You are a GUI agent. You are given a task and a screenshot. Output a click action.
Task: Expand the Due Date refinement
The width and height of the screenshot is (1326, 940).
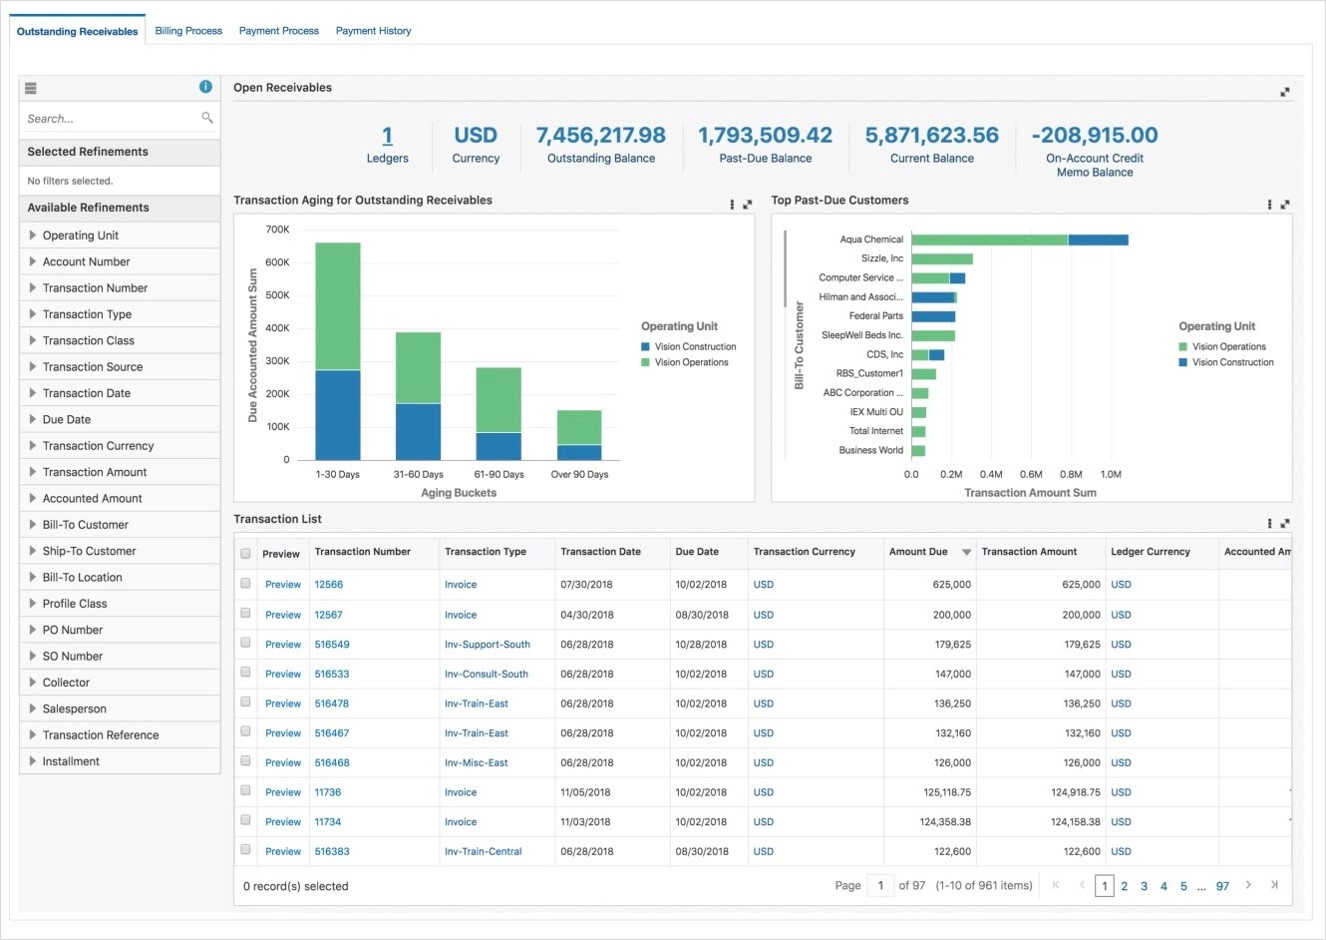click(x=33, y=419)
